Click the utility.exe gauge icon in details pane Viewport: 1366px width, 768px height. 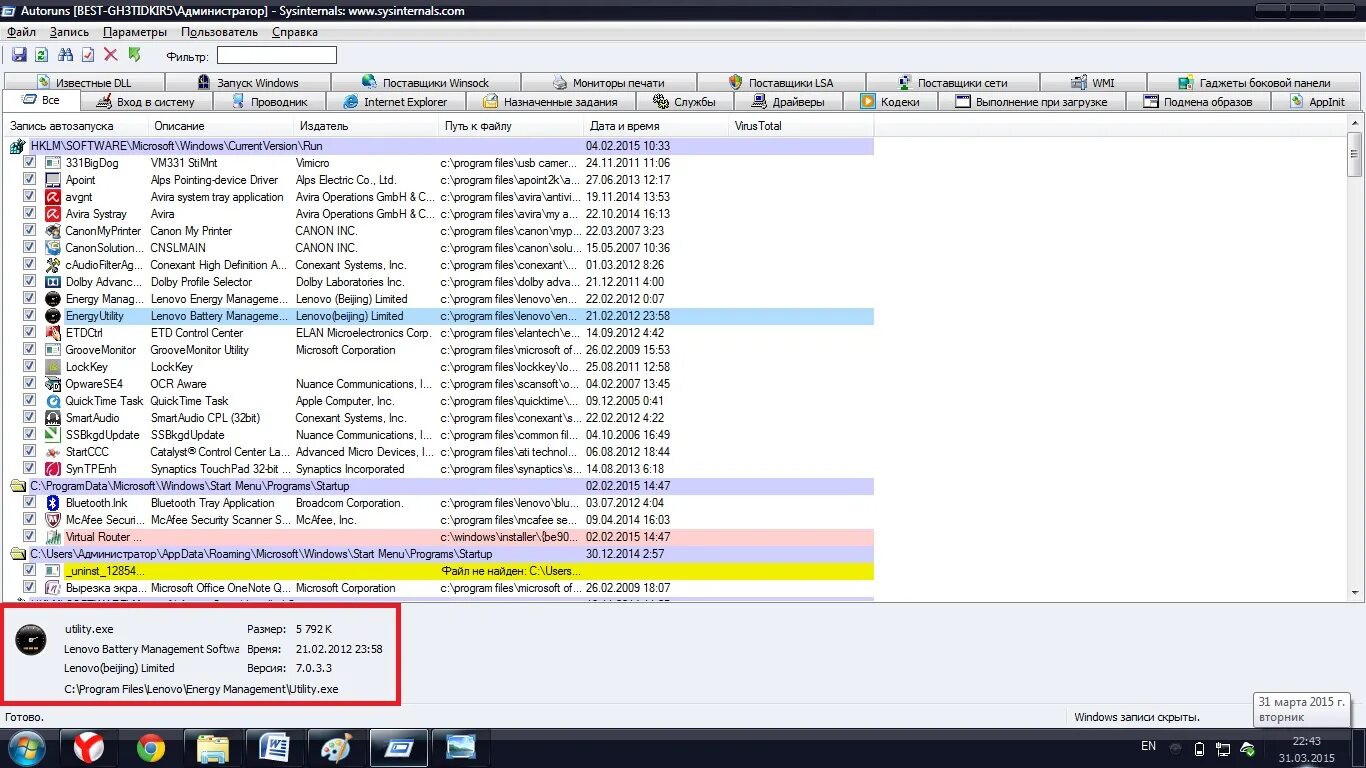pyautogui.click(x=31, y=640)
